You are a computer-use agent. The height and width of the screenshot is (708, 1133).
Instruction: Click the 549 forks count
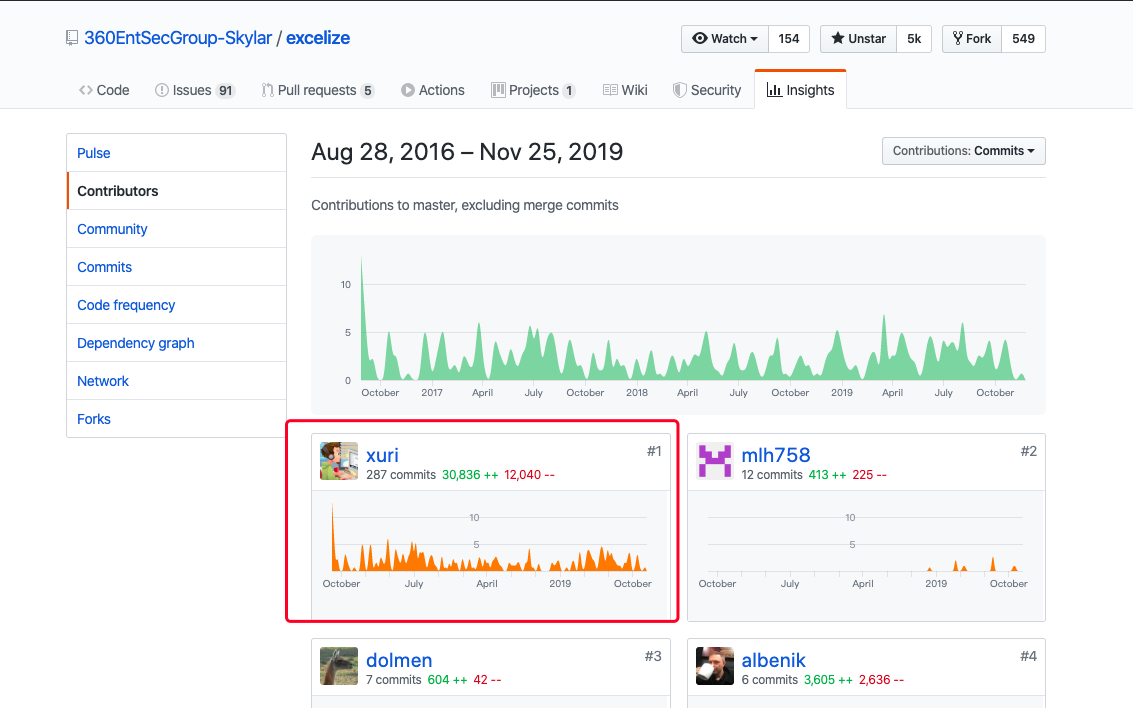pyautogui.click(x=1023, y=39)
